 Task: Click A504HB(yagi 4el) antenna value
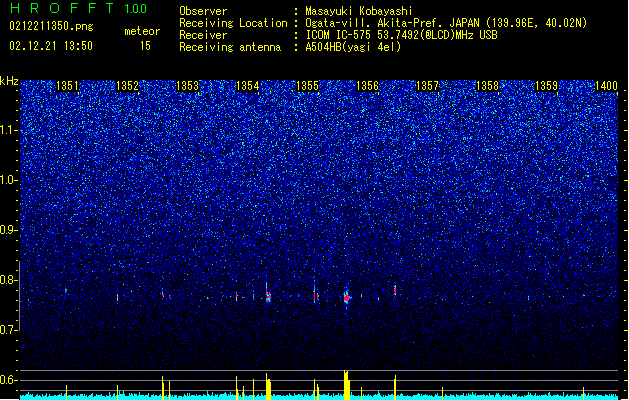pos(353,47)
